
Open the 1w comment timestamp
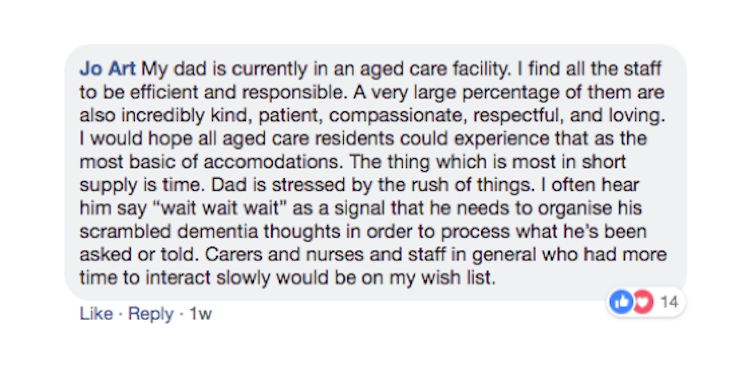(201, 314)
